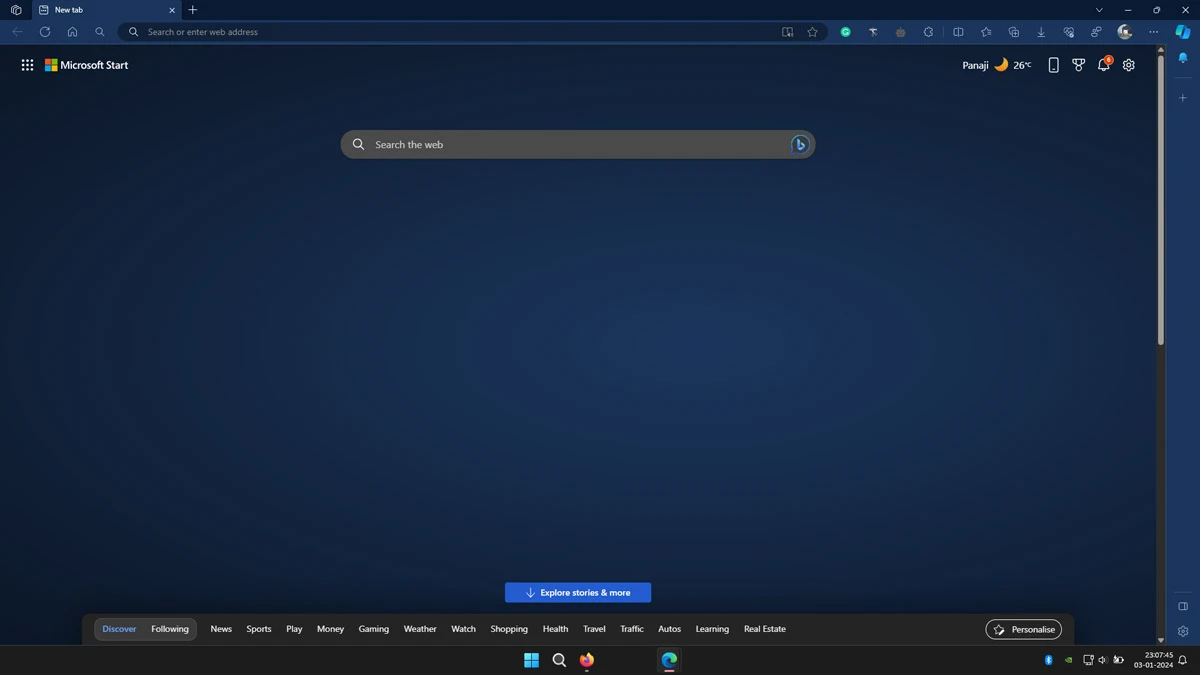Click the Downloads toolbar icon
The width and height of the screenshot is (1200, 675).
[x=1041, y=32]
